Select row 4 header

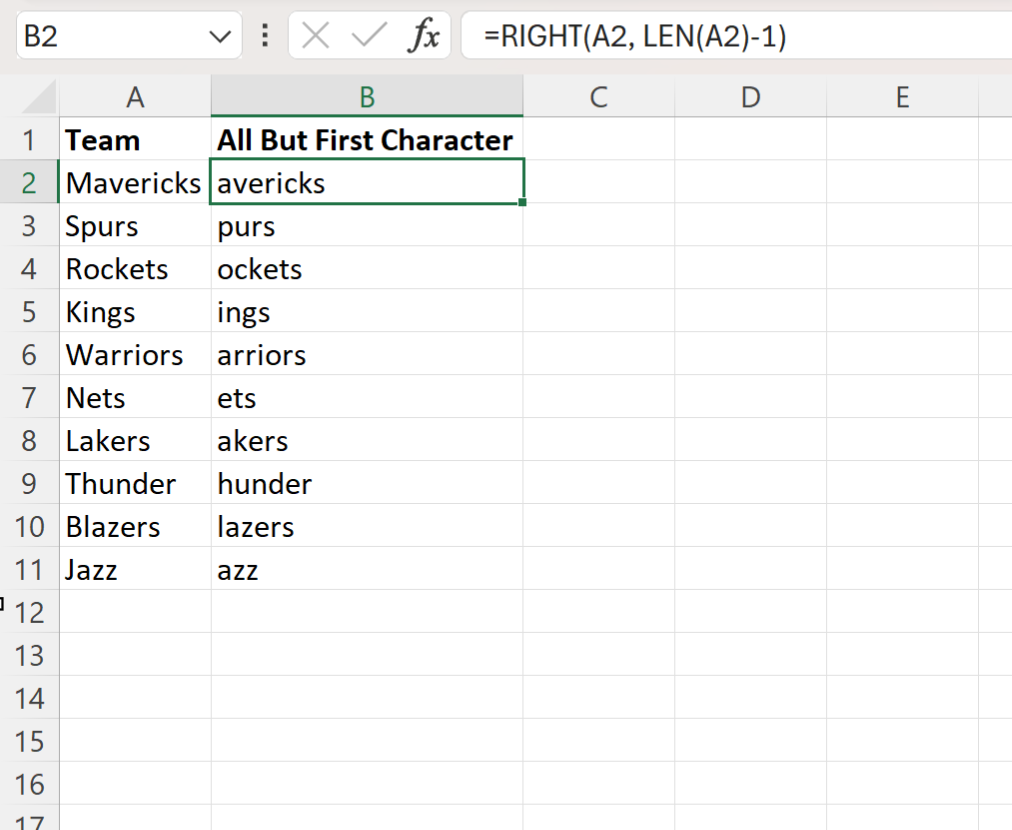[x=29, y=268]
